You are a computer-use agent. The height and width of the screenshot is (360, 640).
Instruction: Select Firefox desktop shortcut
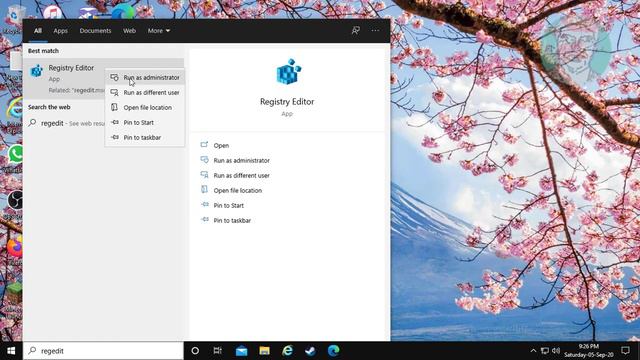pyautogui.click(x=15, y=247)
